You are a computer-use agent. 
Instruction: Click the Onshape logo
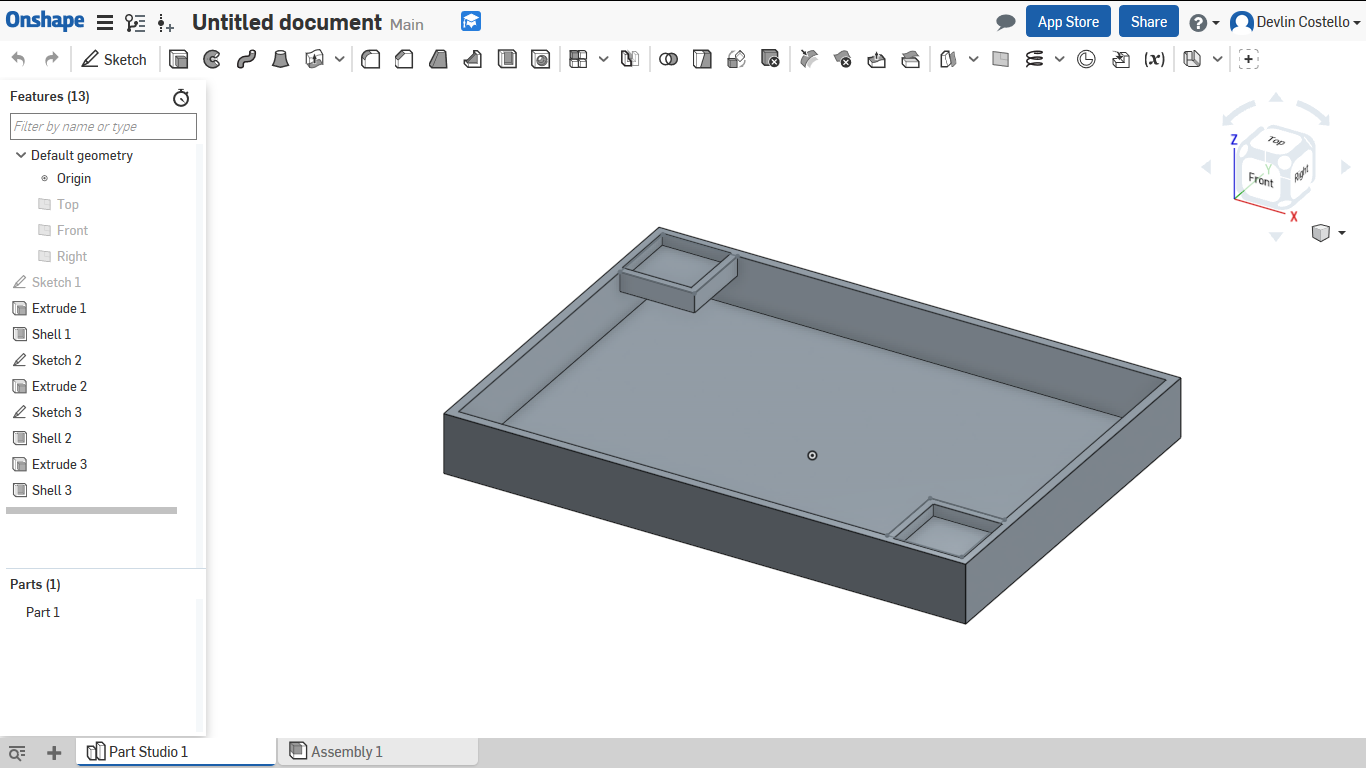[45, 20]
